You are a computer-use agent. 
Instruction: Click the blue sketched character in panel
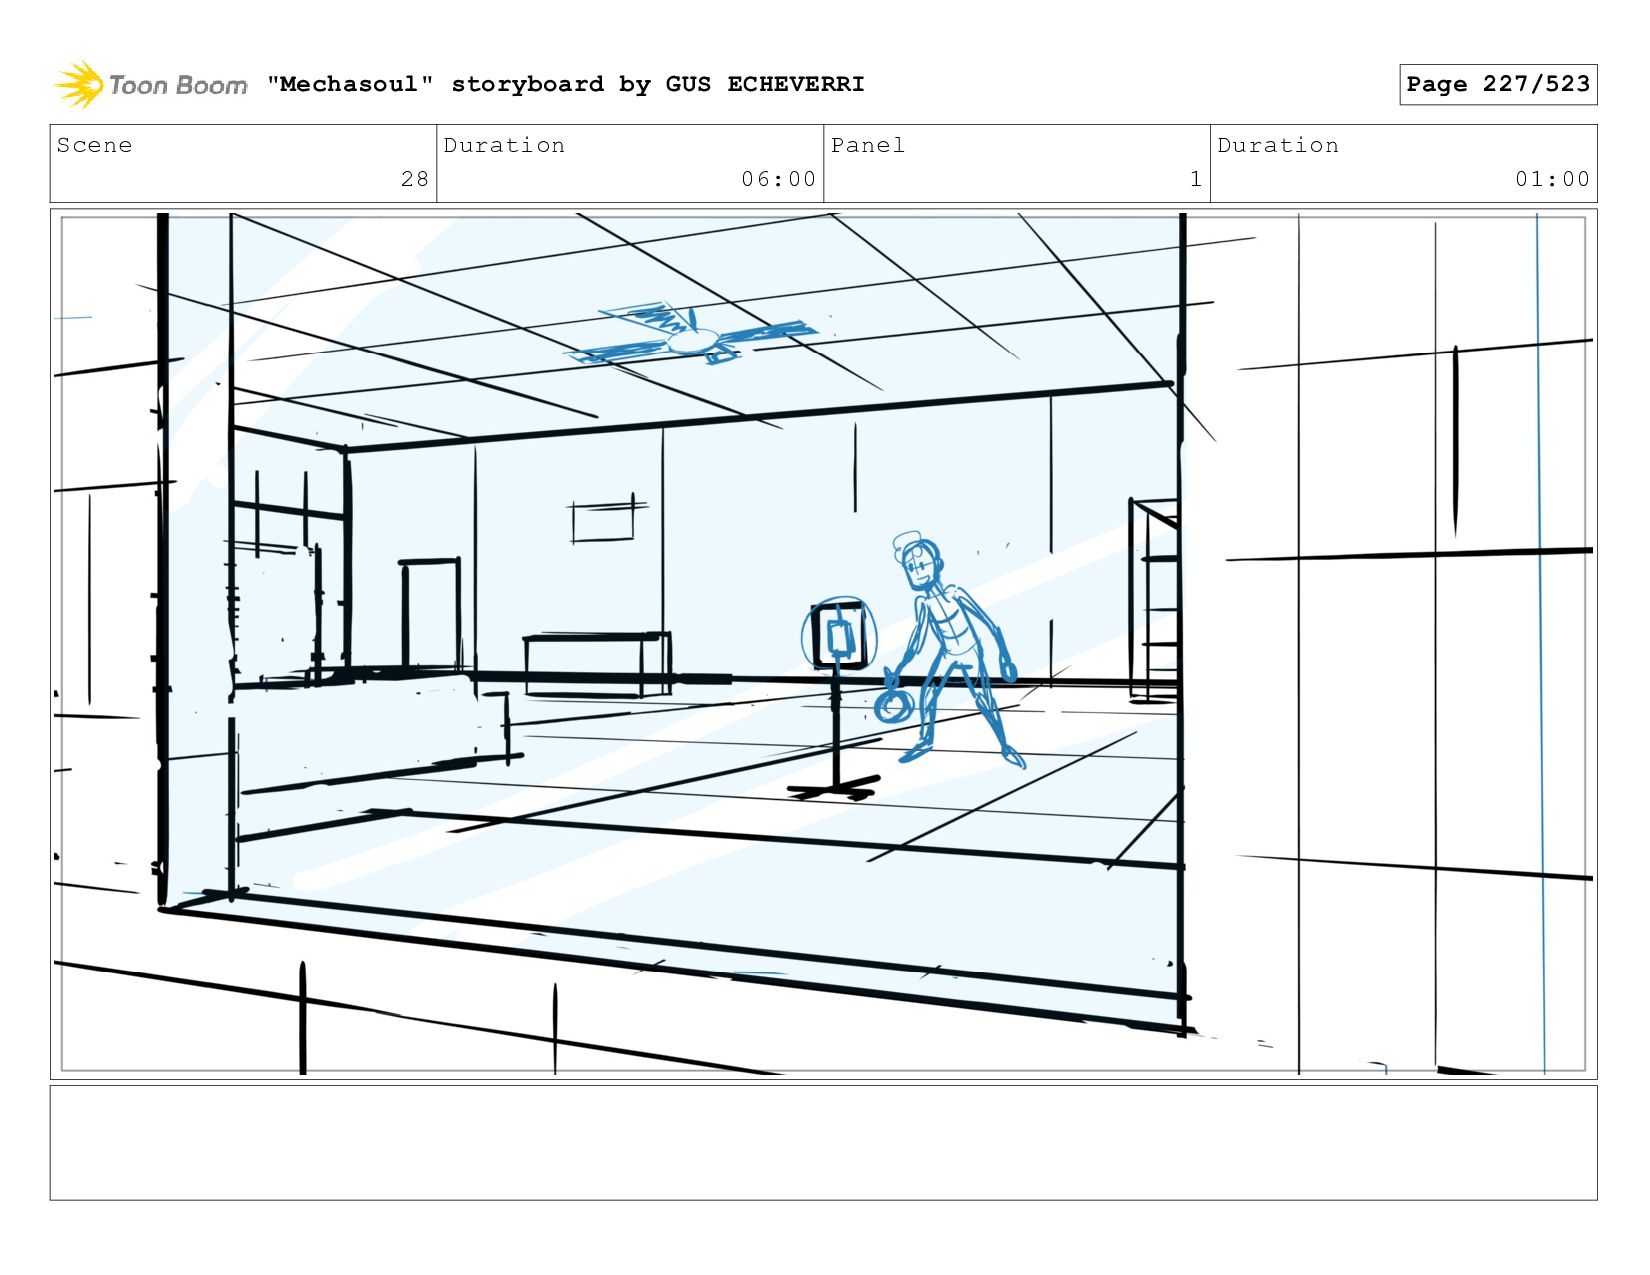tap(951, 650)
